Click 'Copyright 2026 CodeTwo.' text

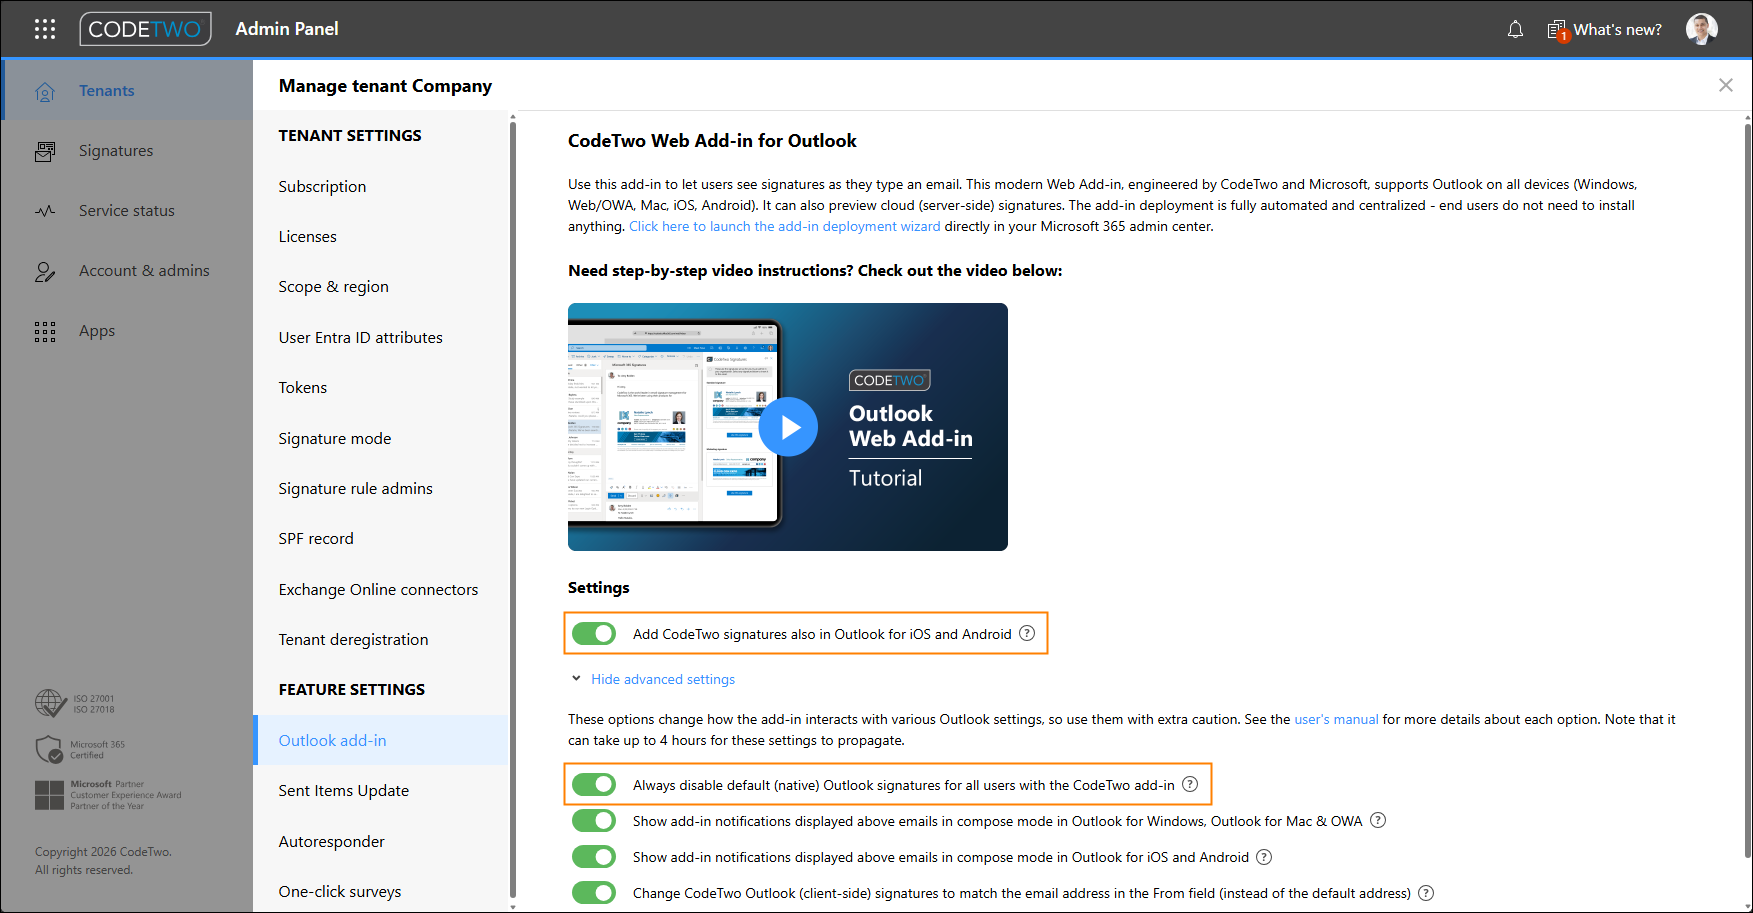click(103, 852)
